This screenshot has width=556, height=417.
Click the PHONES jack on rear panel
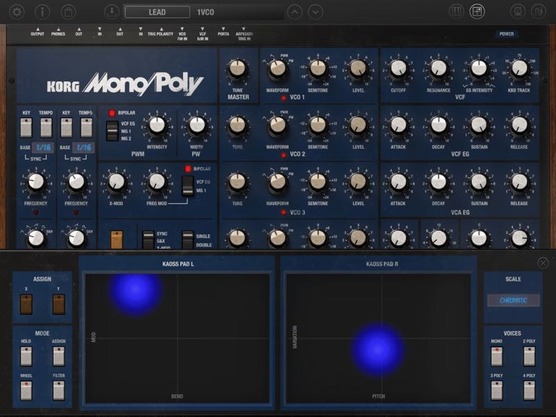pyautogui.click(x=58, y=32)
